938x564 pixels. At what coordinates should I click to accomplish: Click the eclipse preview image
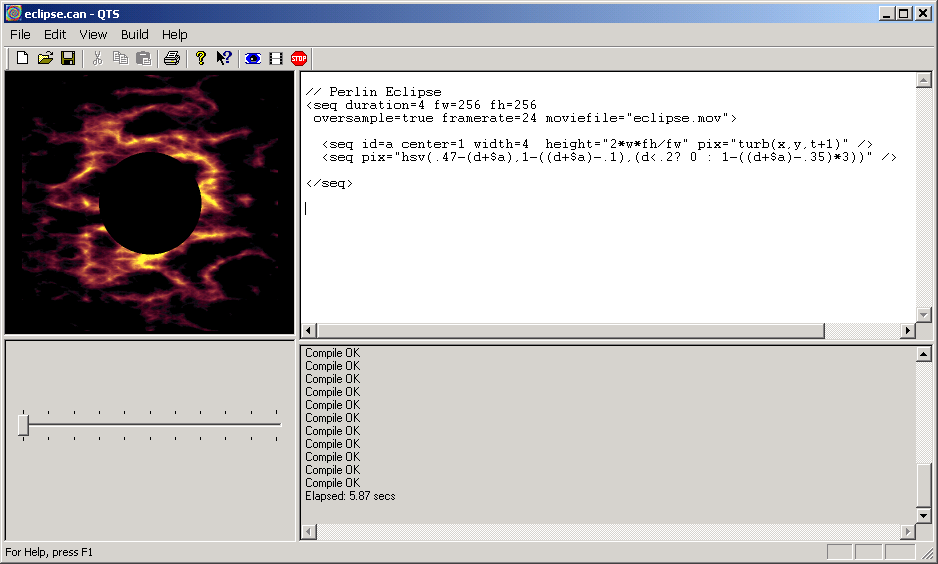point(150,203)
